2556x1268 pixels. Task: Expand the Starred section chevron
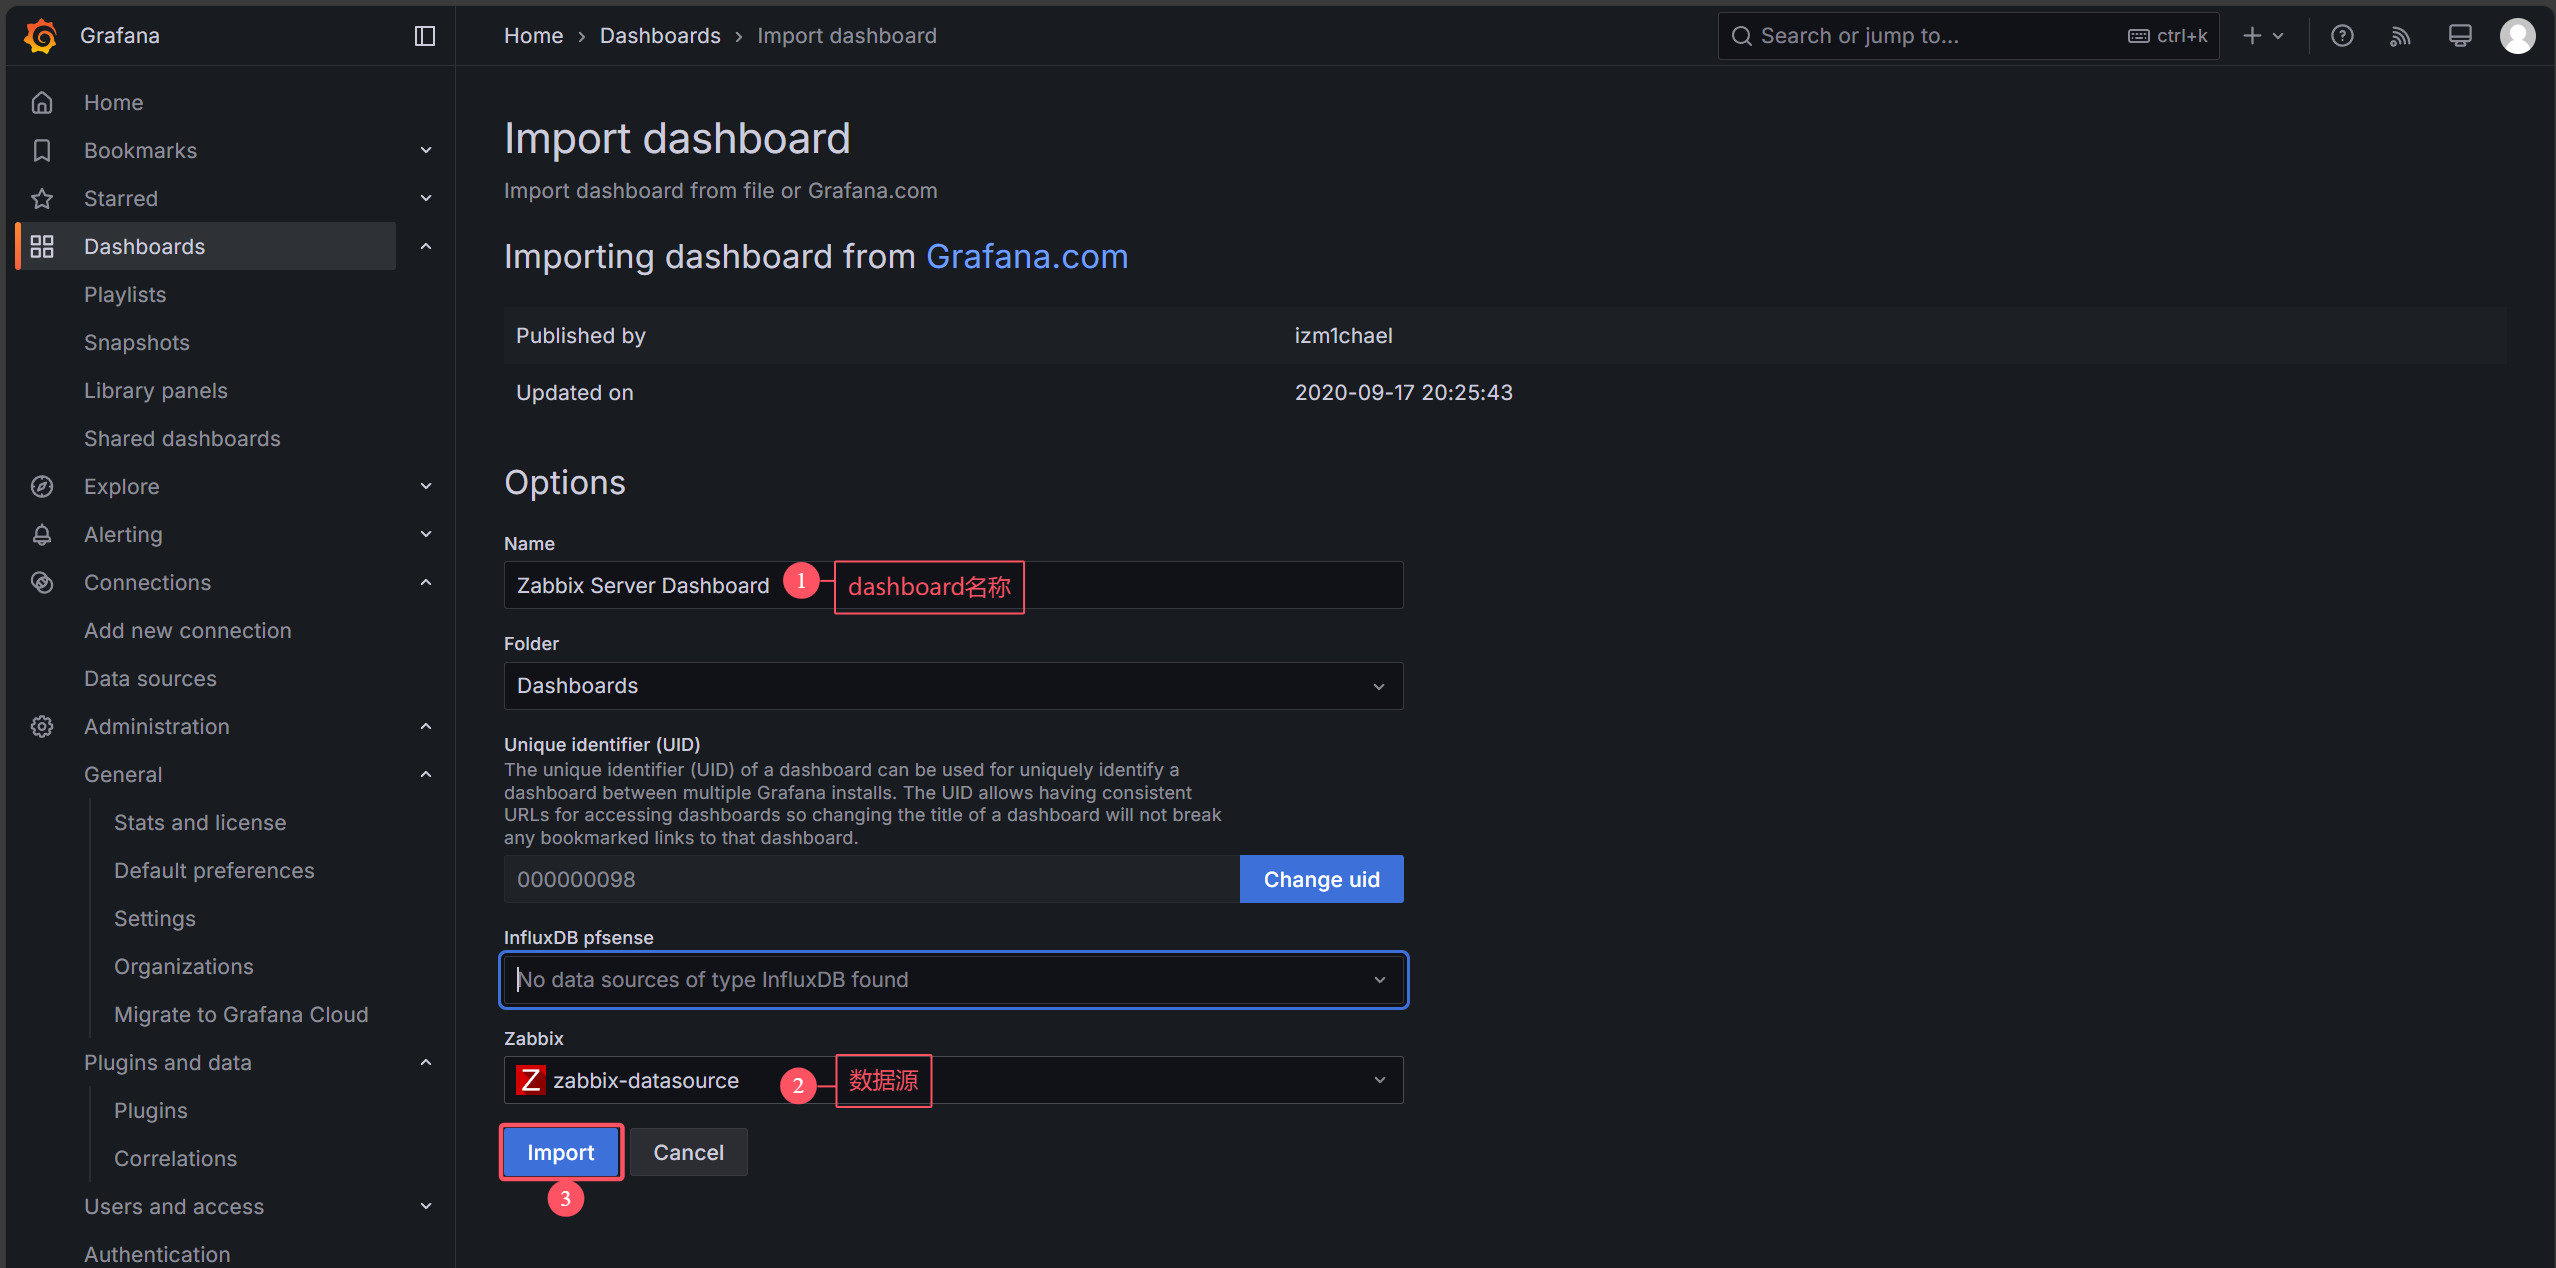pos(426,198)
